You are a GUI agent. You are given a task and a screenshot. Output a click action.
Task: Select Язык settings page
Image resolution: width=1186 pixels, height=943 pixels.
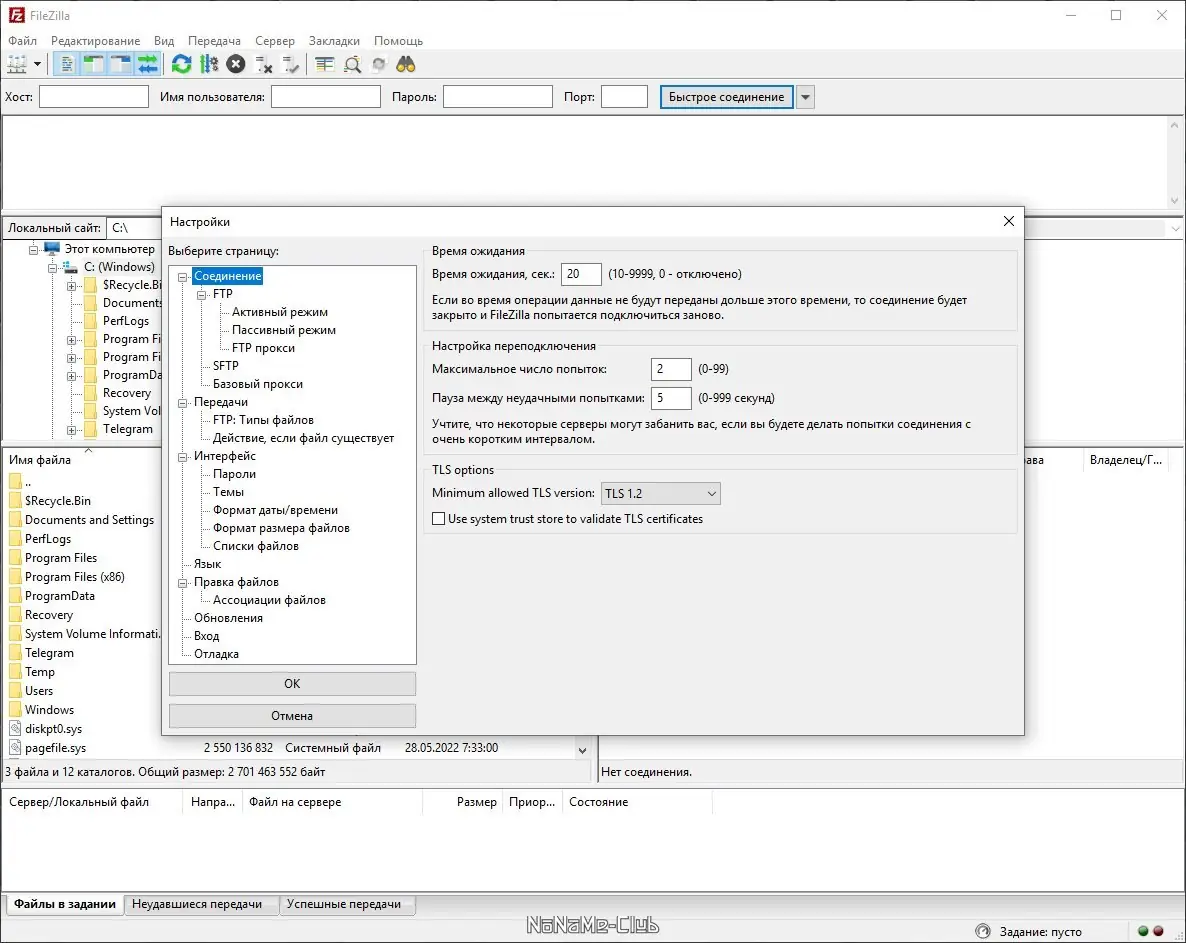[207, 564]
